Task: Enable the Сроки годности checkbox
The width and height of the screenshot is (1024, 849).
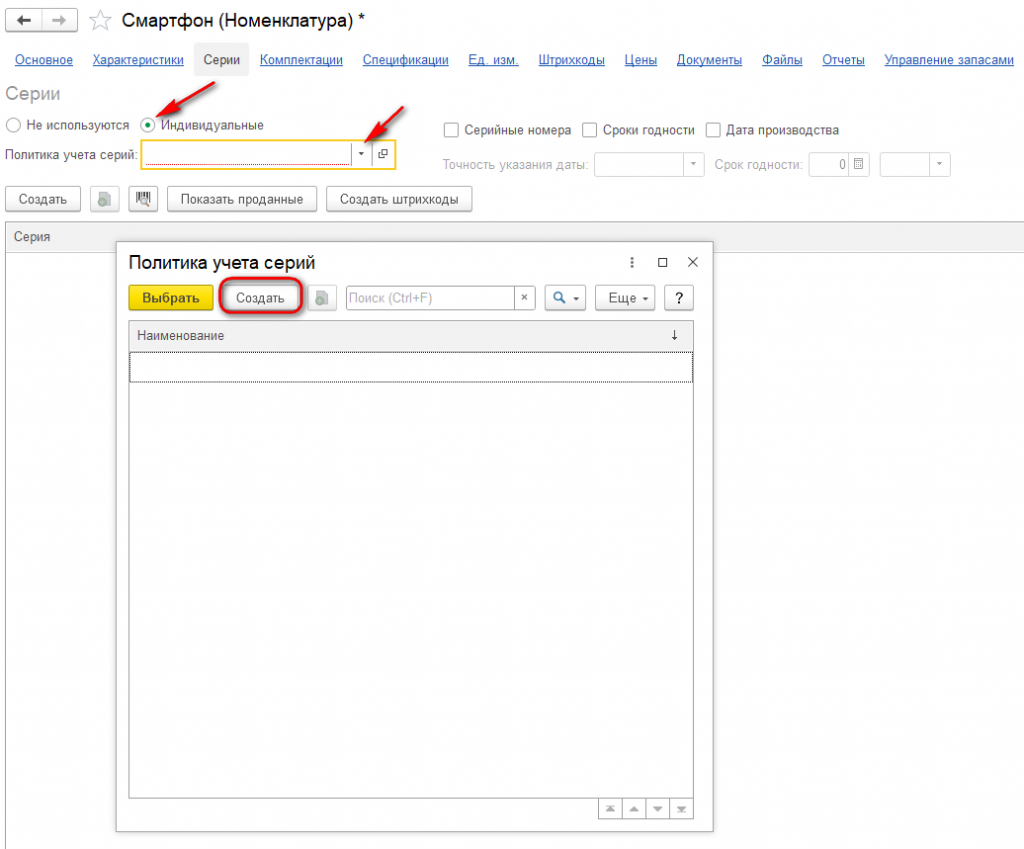Action: (x=590, y=130)
